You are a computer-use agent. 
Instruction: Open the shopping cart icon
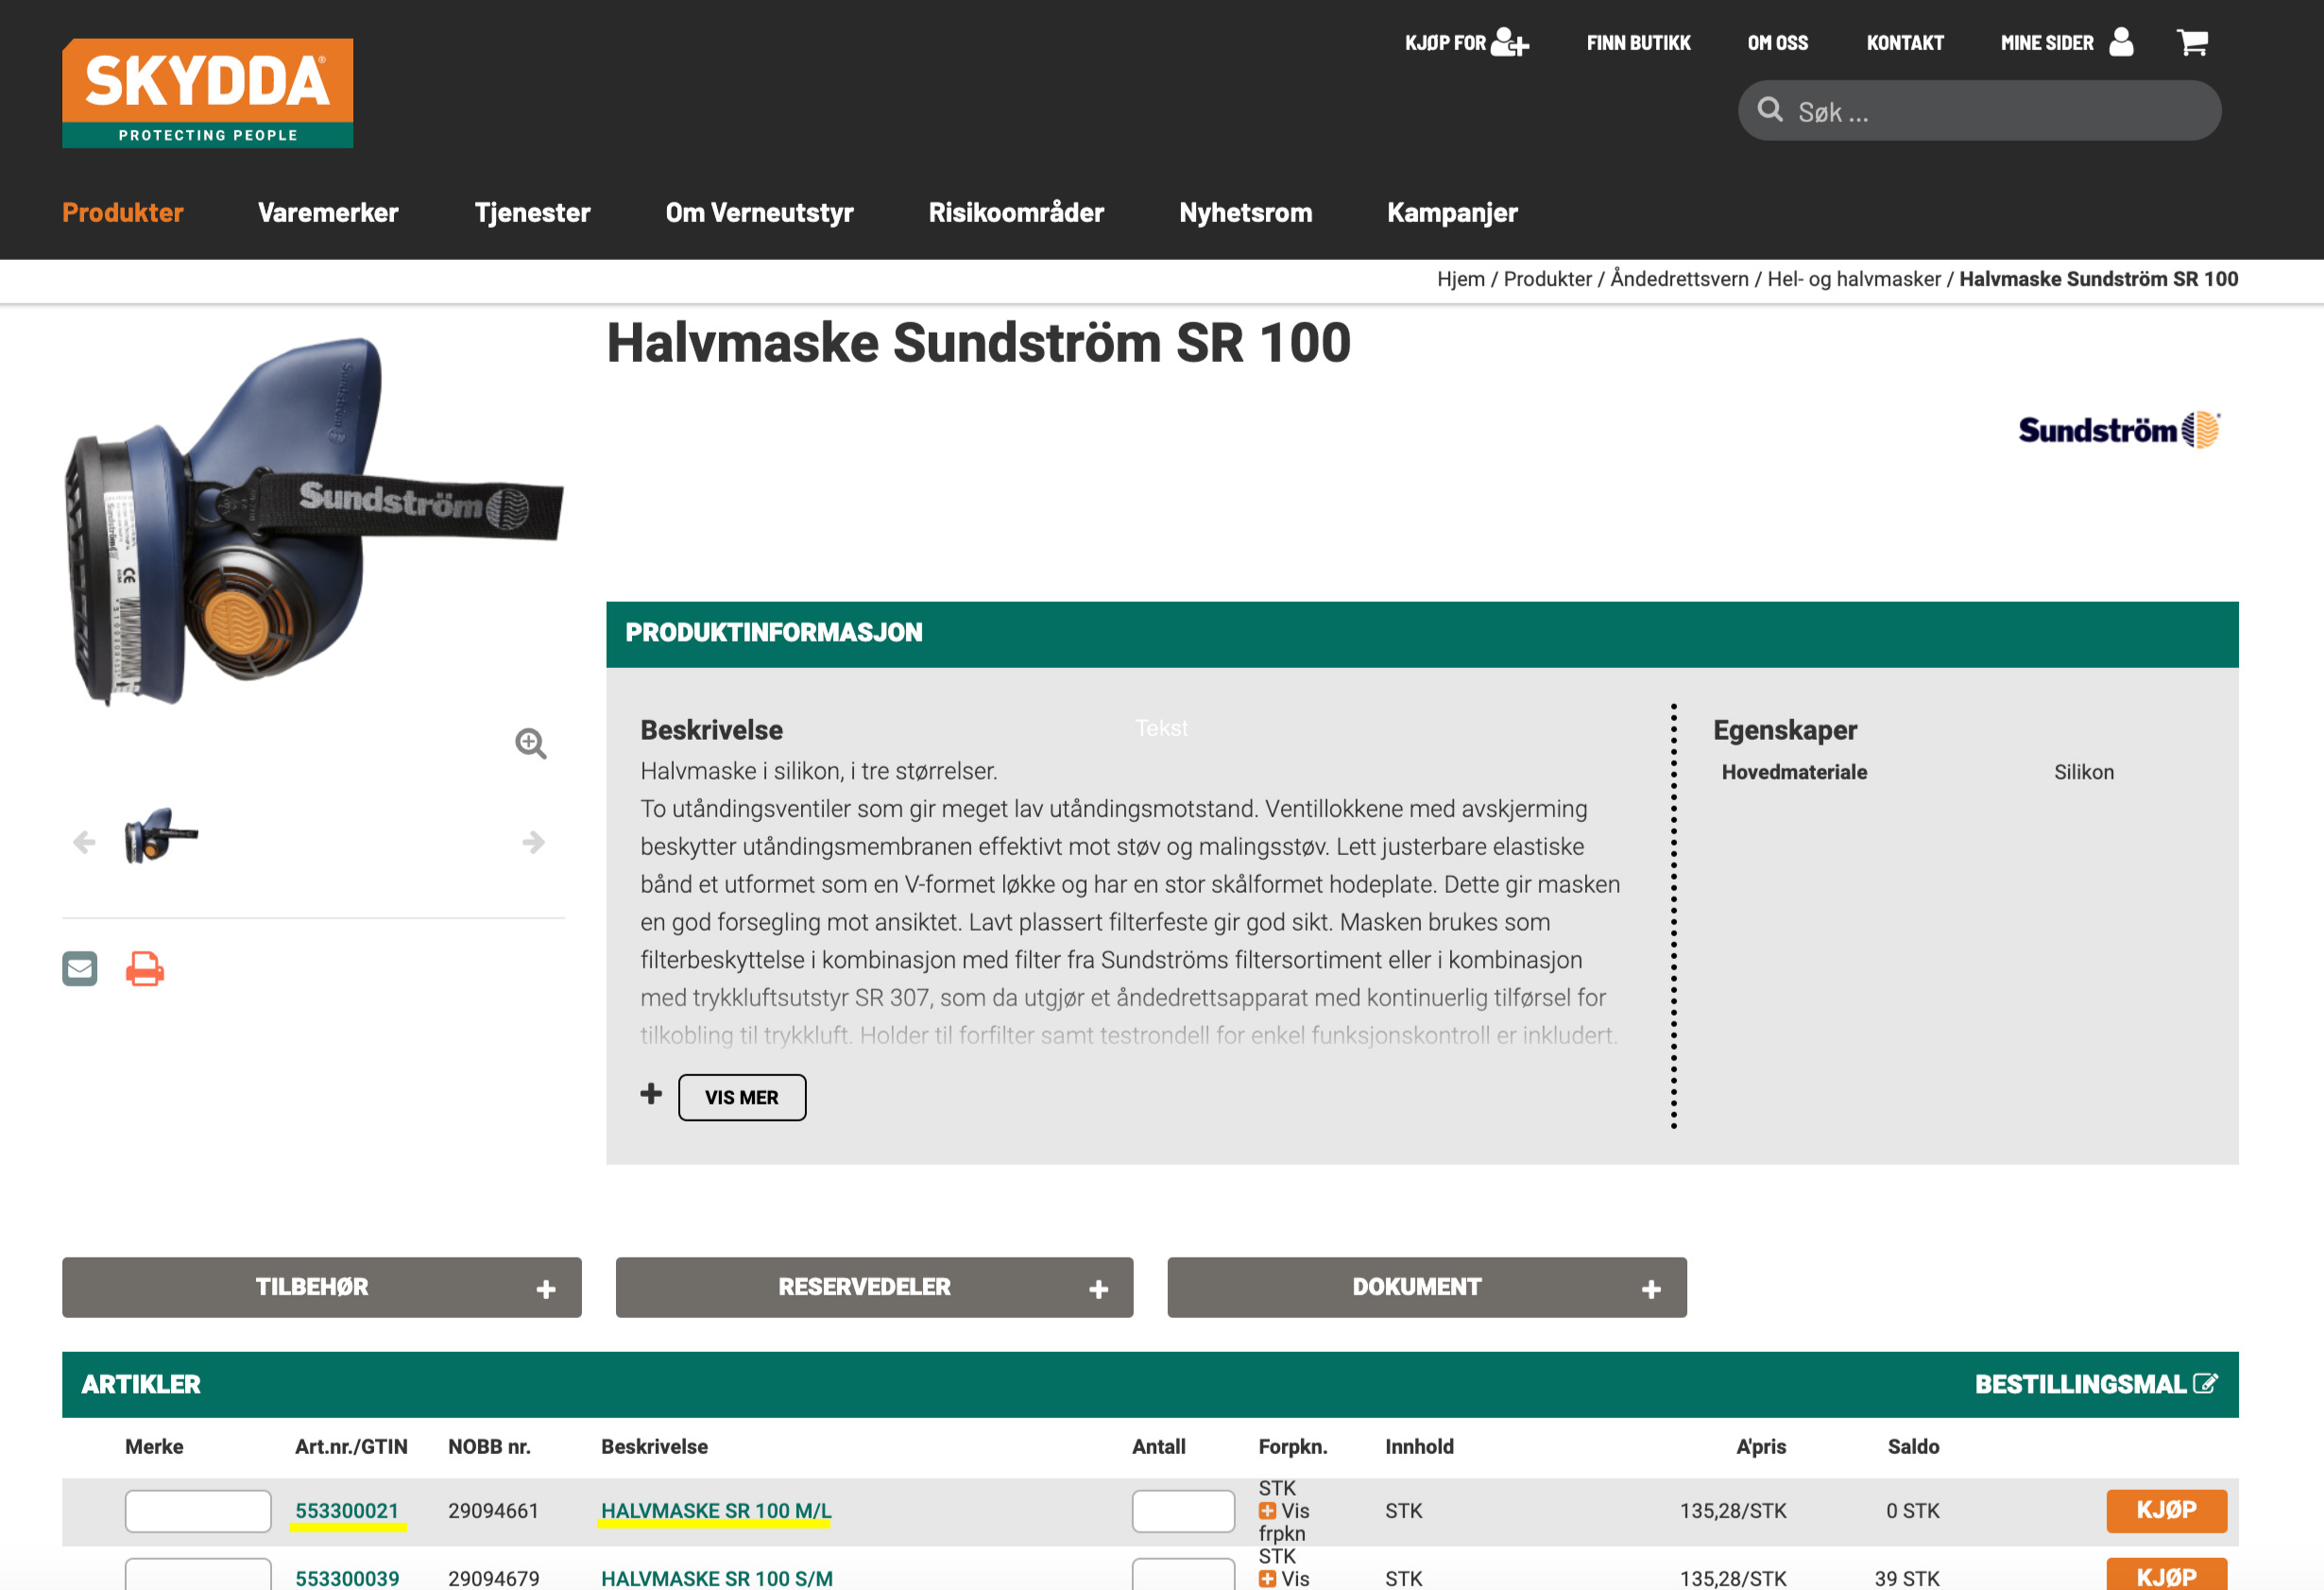[2191, 42]
